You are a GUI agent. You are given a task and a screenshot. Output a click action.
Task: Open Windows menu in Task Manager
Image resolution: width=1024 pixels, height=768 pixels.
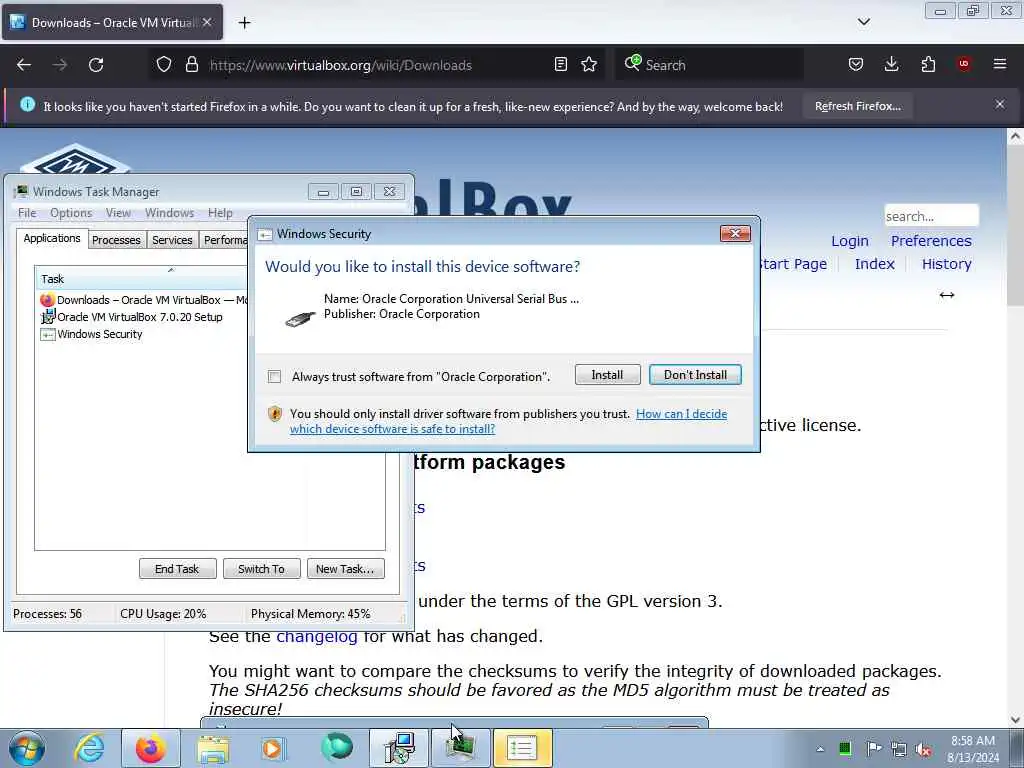point(169,213)
